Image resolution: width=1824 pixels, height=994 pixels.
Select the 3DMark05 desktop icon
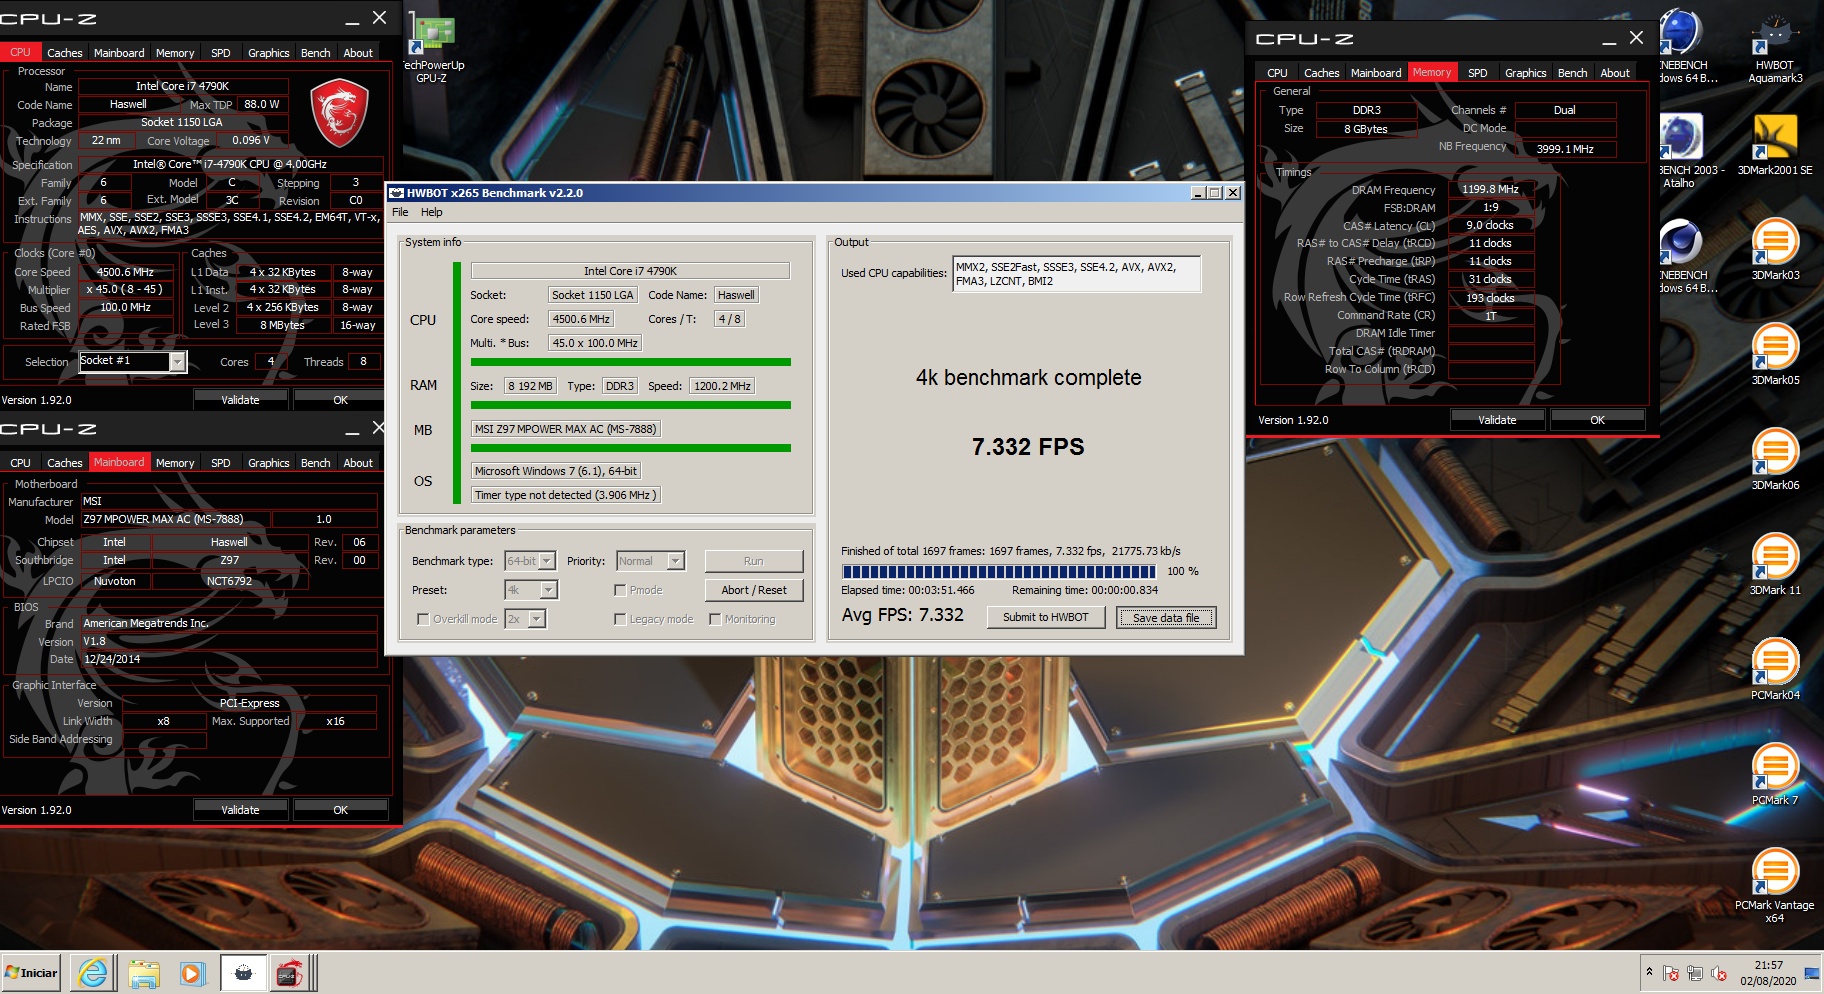pyautogui.click(x=1775, y=354)
